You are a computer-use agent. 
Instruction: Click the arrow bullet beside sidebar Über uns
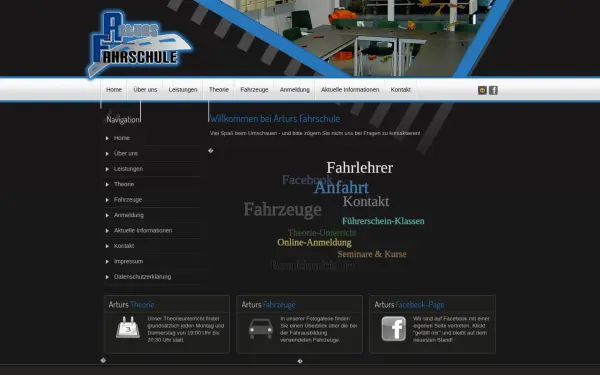(107, 153)
